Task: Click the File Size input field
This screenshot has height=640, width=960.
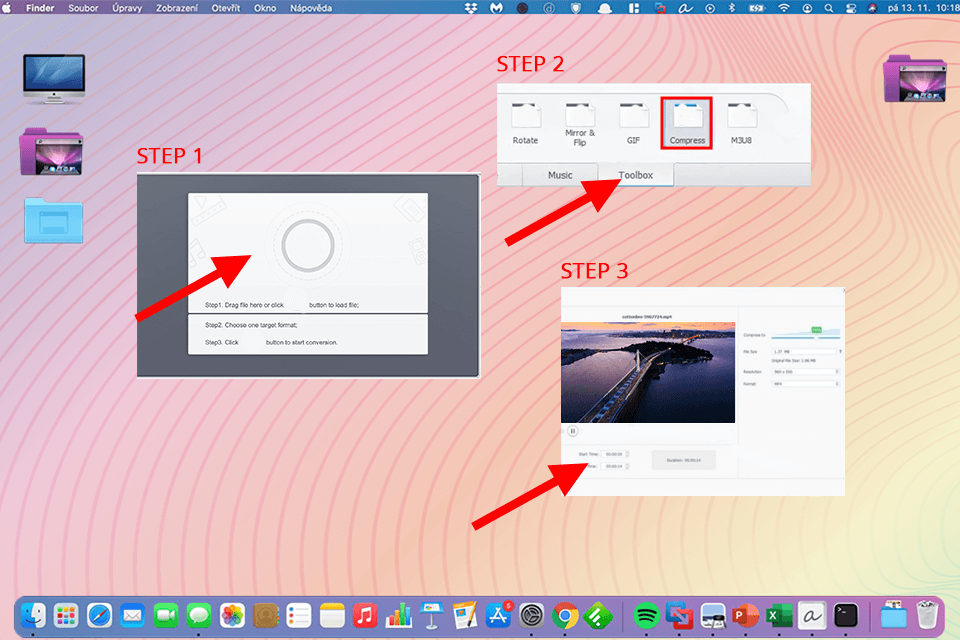Action: [804, 352]
